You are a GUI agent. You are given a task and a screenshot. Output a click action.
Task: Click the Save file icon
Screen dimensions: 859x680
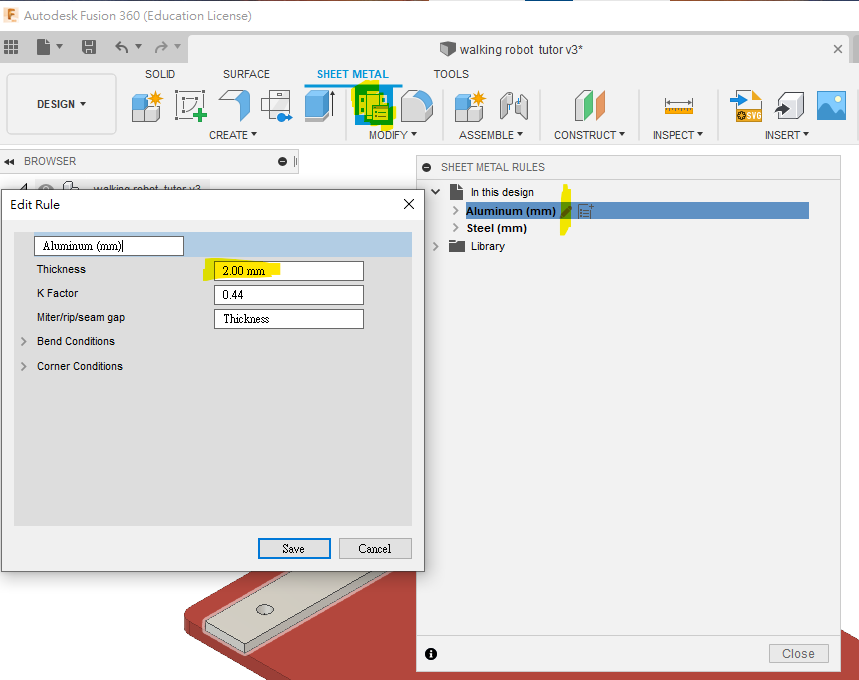pyautogui.click(x=89, y=47)
